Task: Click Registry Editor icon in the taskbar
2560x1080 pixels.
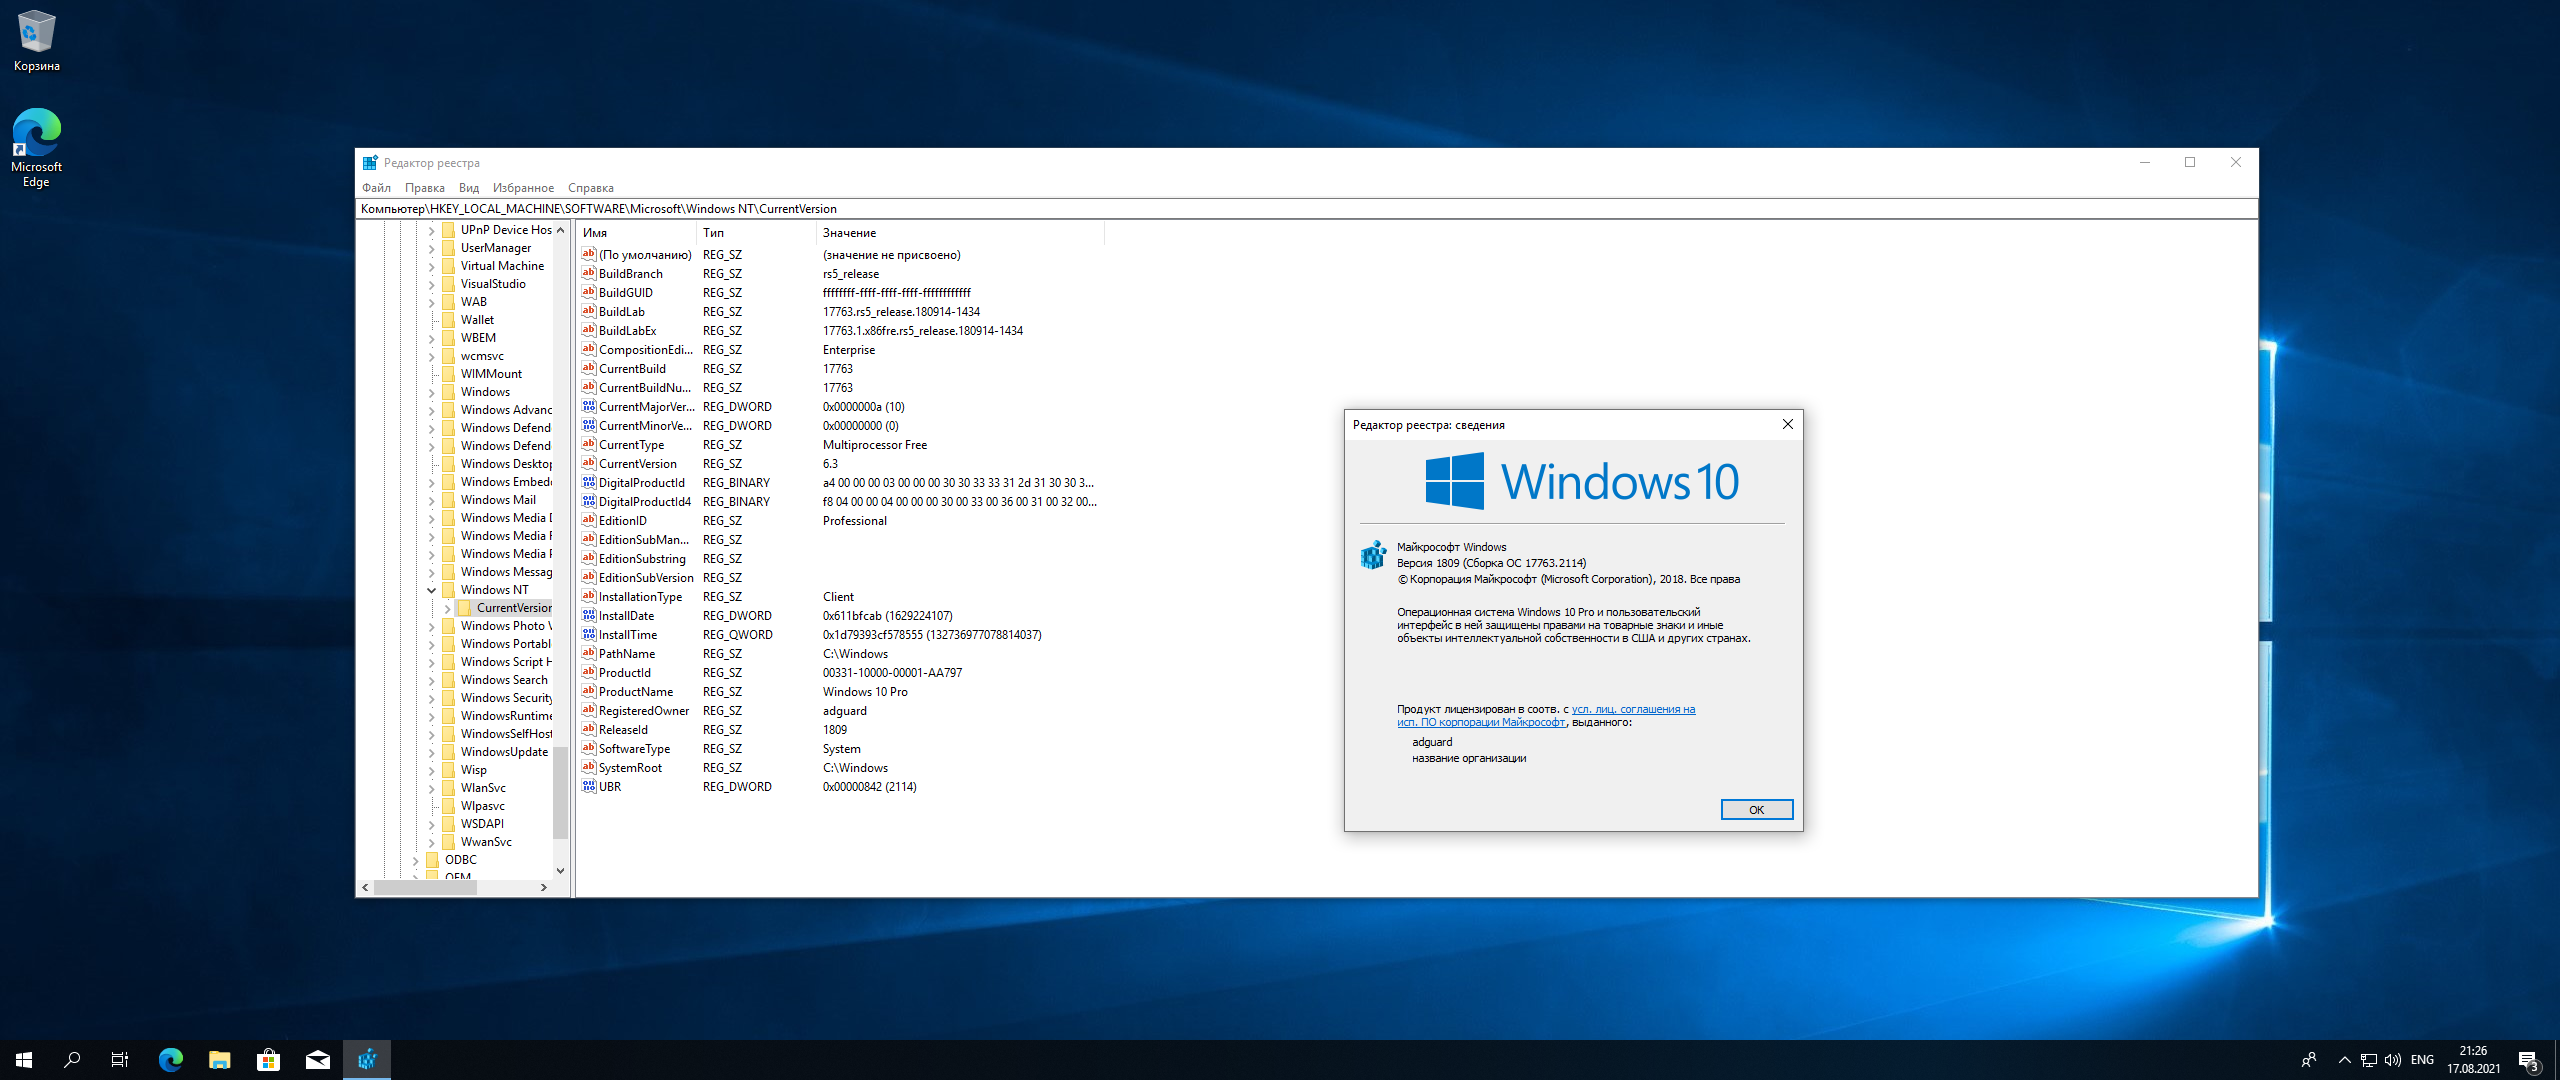Action: coord(367,1059)
